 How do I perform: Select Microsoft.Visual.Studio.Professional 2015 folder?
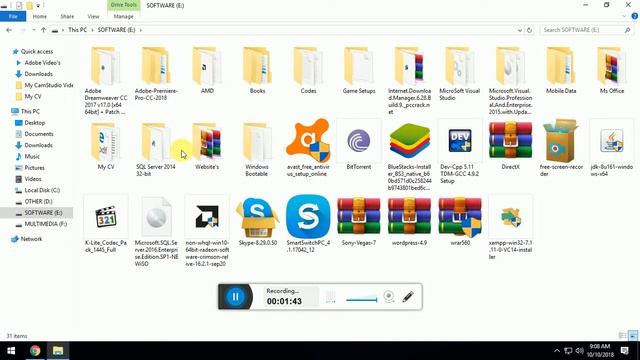(x=510, y=80)
